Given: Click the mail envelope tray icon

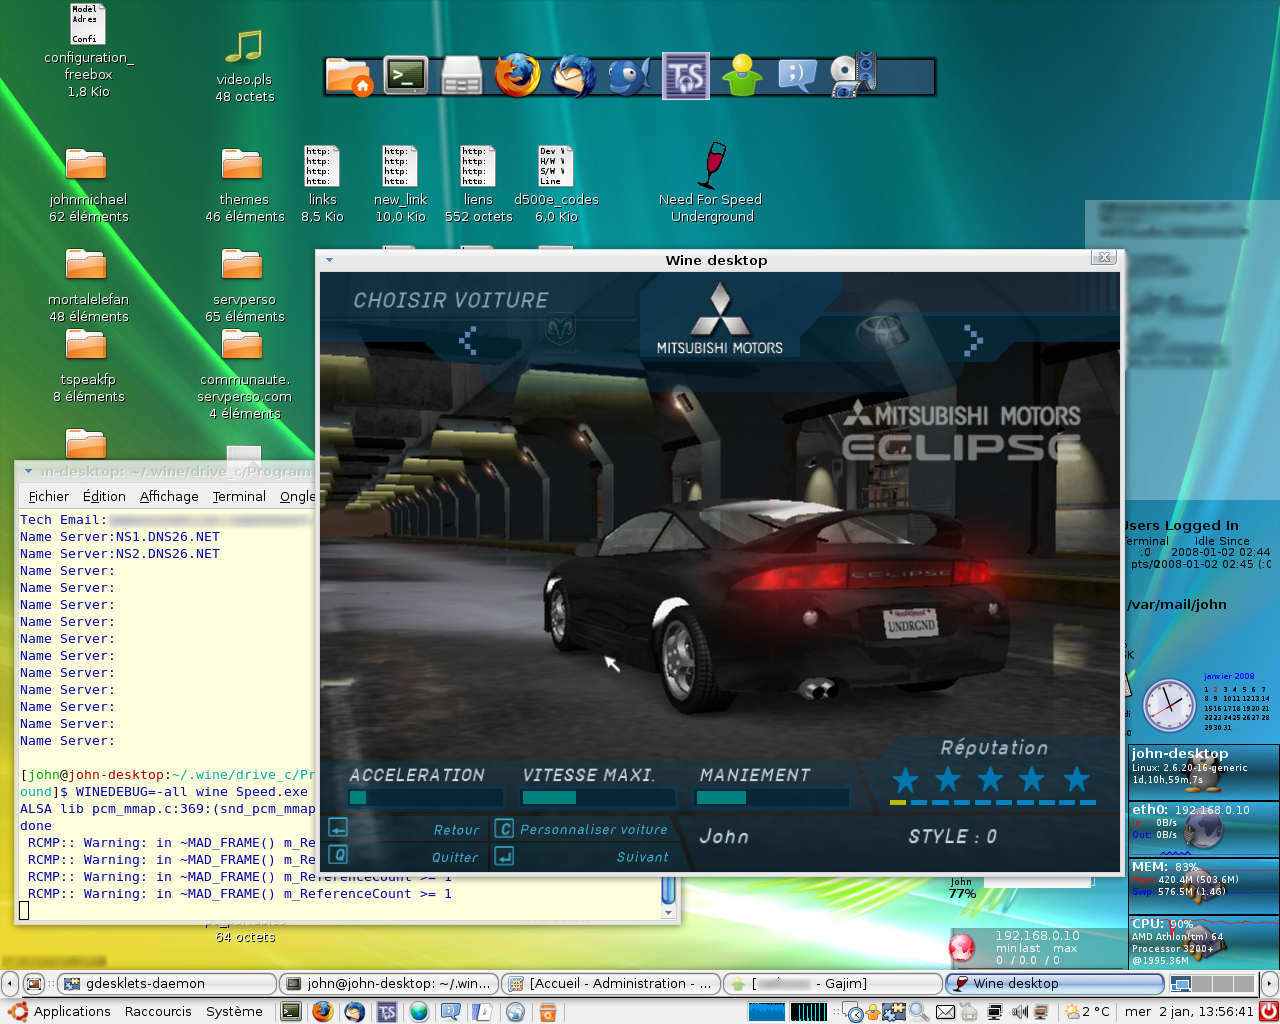Looking at the screenshot, I should point(945,1012).
